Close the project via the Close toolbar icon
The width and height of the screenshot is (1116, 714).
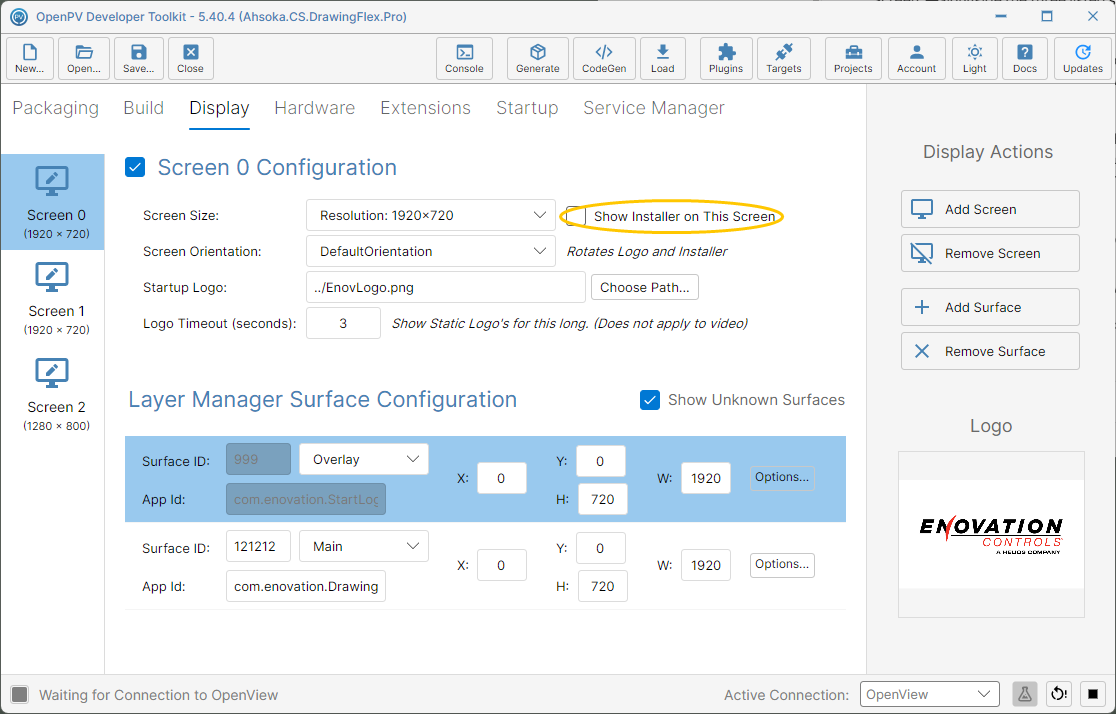click(191, 58)
